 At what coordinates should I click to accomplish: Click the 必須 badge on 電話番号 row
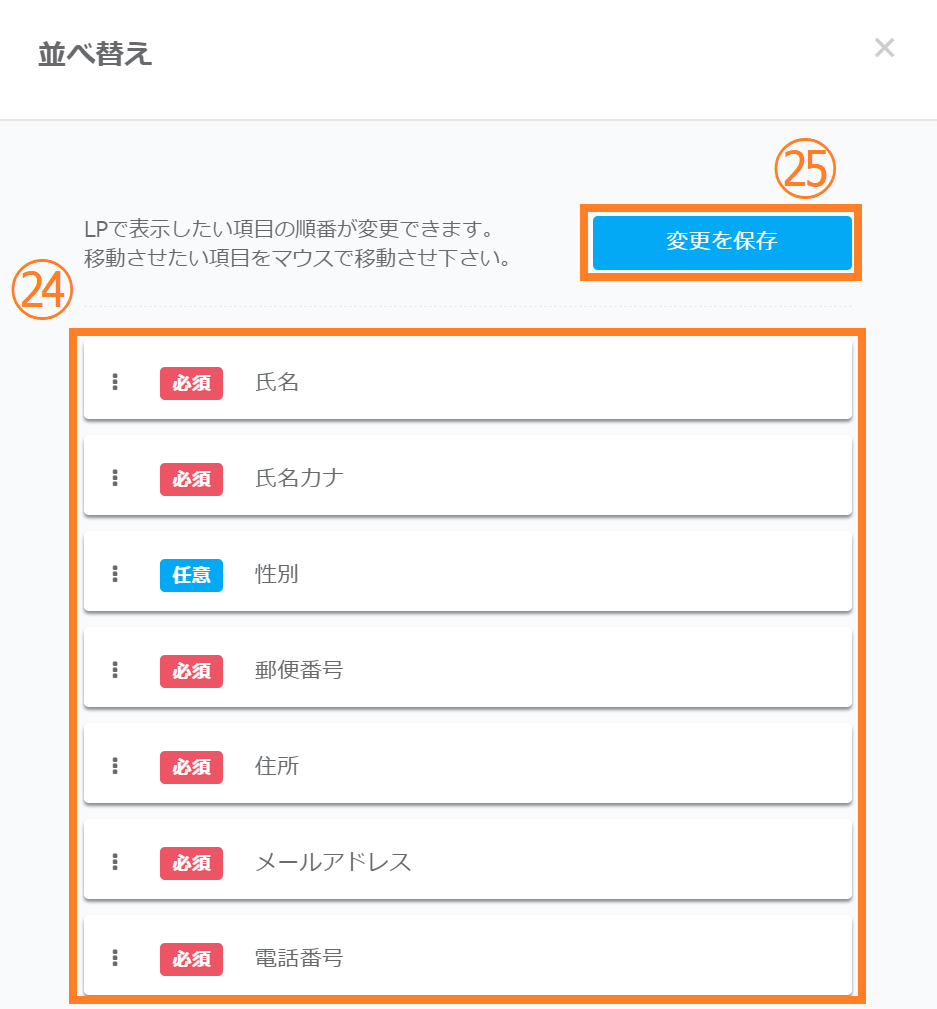click(x=191, y=958)
